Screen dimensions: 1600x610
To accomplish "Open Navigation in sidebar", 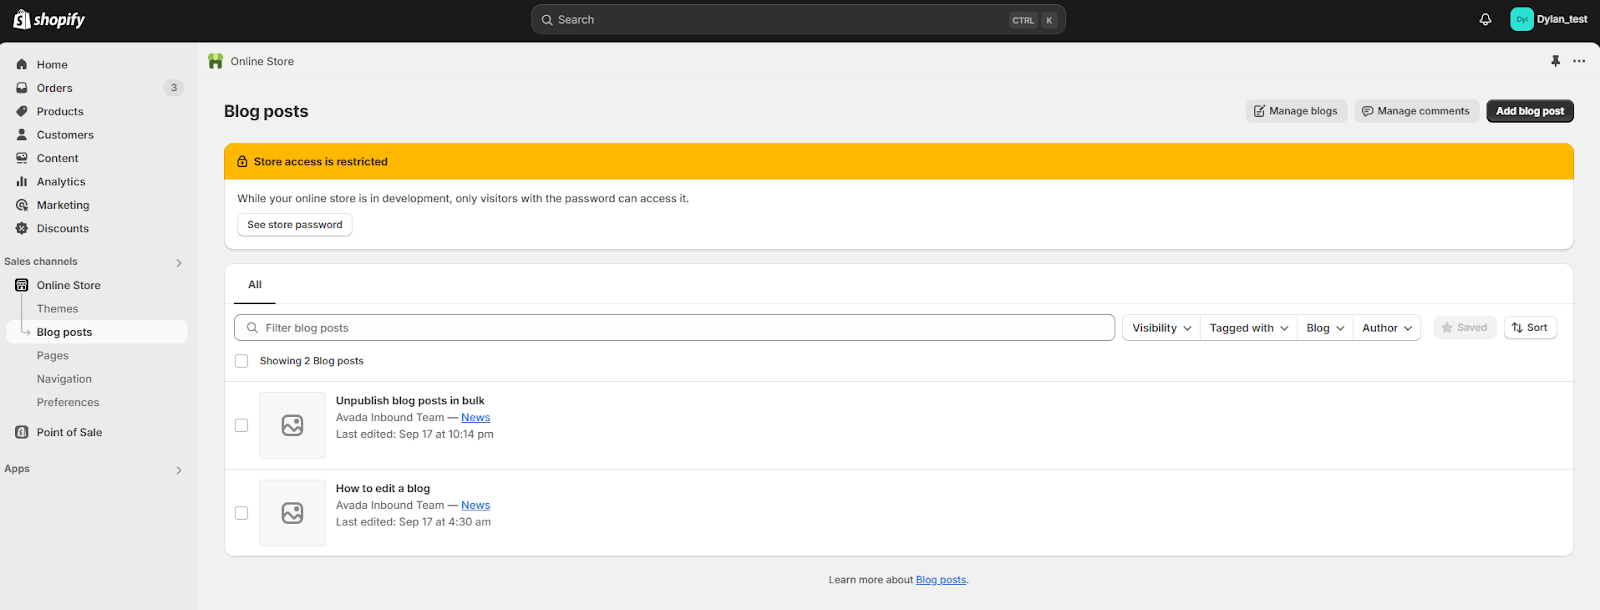I will click(x=64, y=379).
